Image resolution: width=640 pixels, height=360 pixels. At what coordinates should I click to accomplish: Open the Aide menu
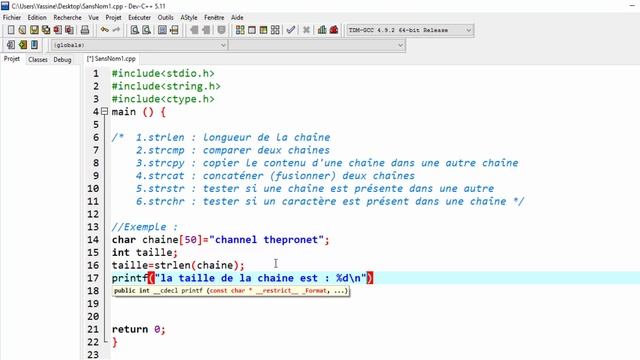237,18
